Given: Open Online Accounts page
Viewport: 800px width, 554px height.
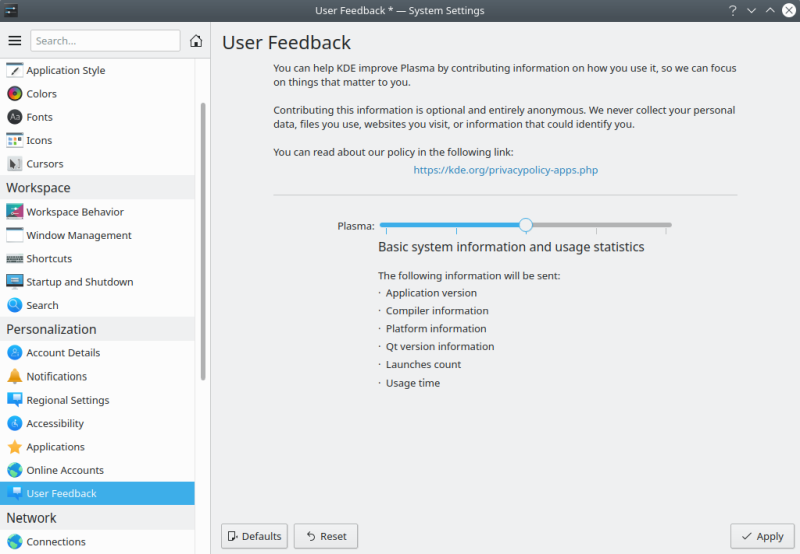Looking at the screenshot, I should [97, 470].
